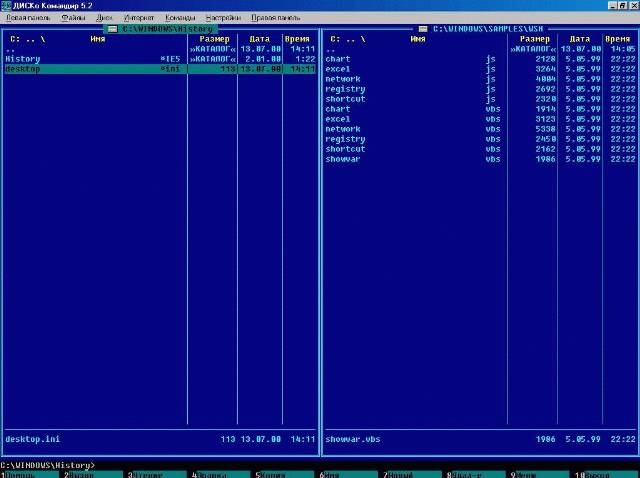The image size is (640, 478).
Task: Click the F5 Копия function key button
Action: point(284,475)
